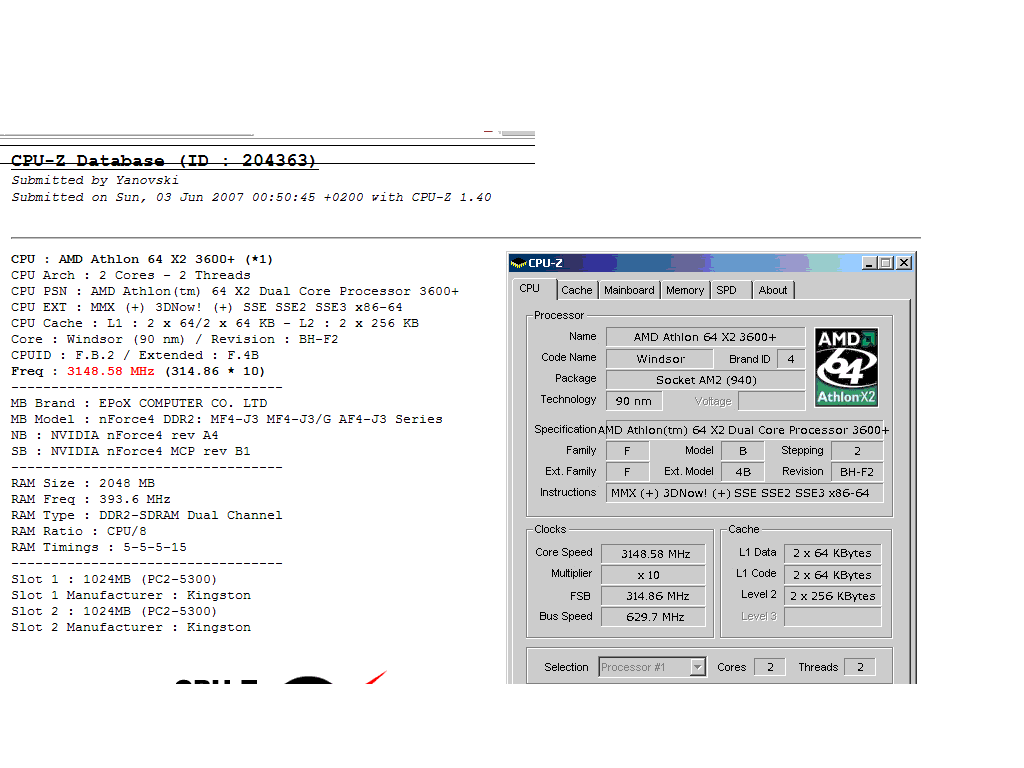Click the 'CPU PSN' processor name line
Viewport: 1024px width, 768px height.
click(x=235, y=291)
